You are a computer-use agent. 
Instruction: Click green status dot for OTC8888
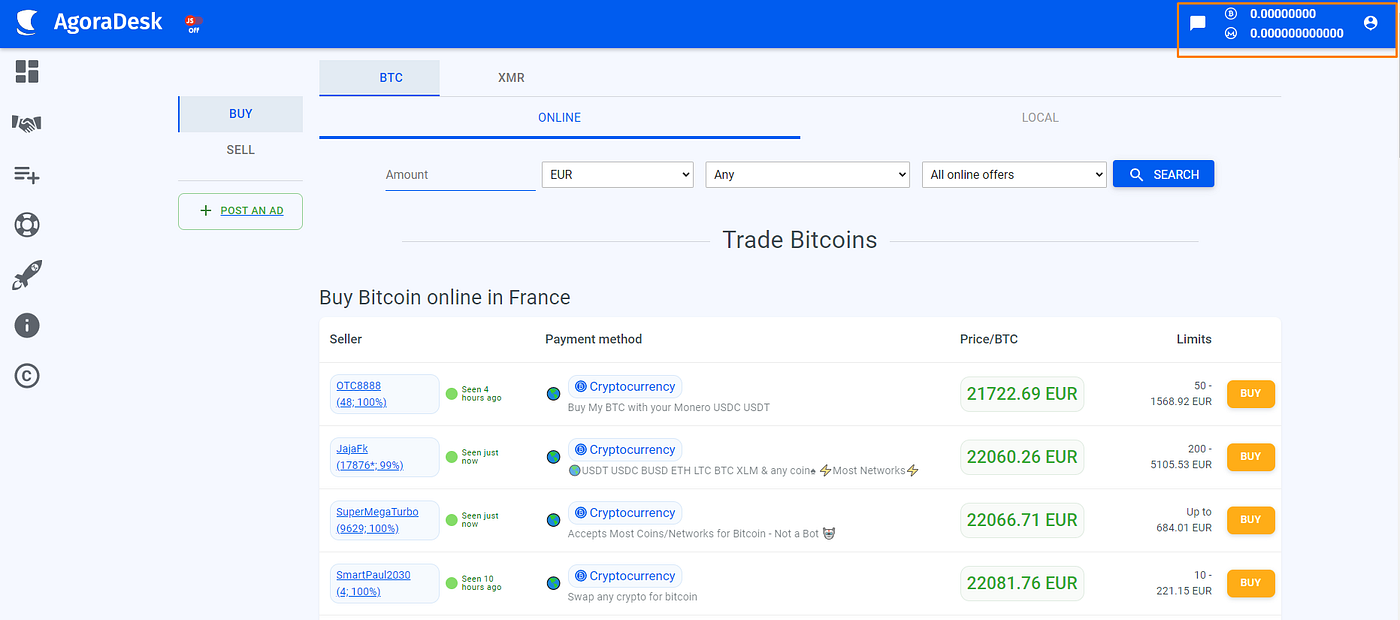pyautogui.click(x=451, y=394)
